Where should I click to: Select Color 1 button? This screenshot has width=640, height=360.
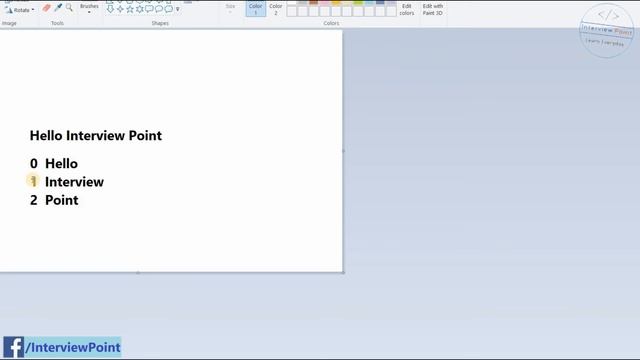[256, 9]
